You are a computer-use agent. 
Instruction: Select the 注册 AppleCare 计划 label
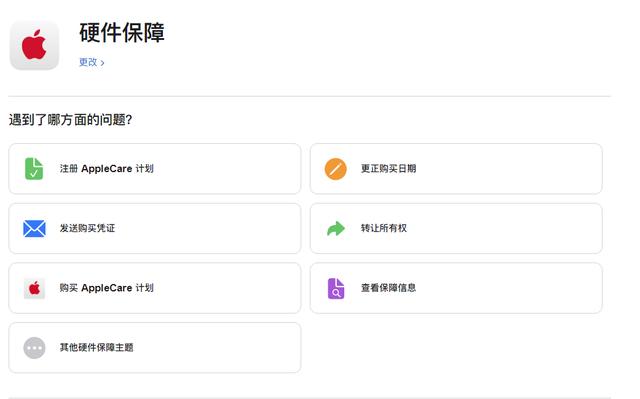[107, 168]
